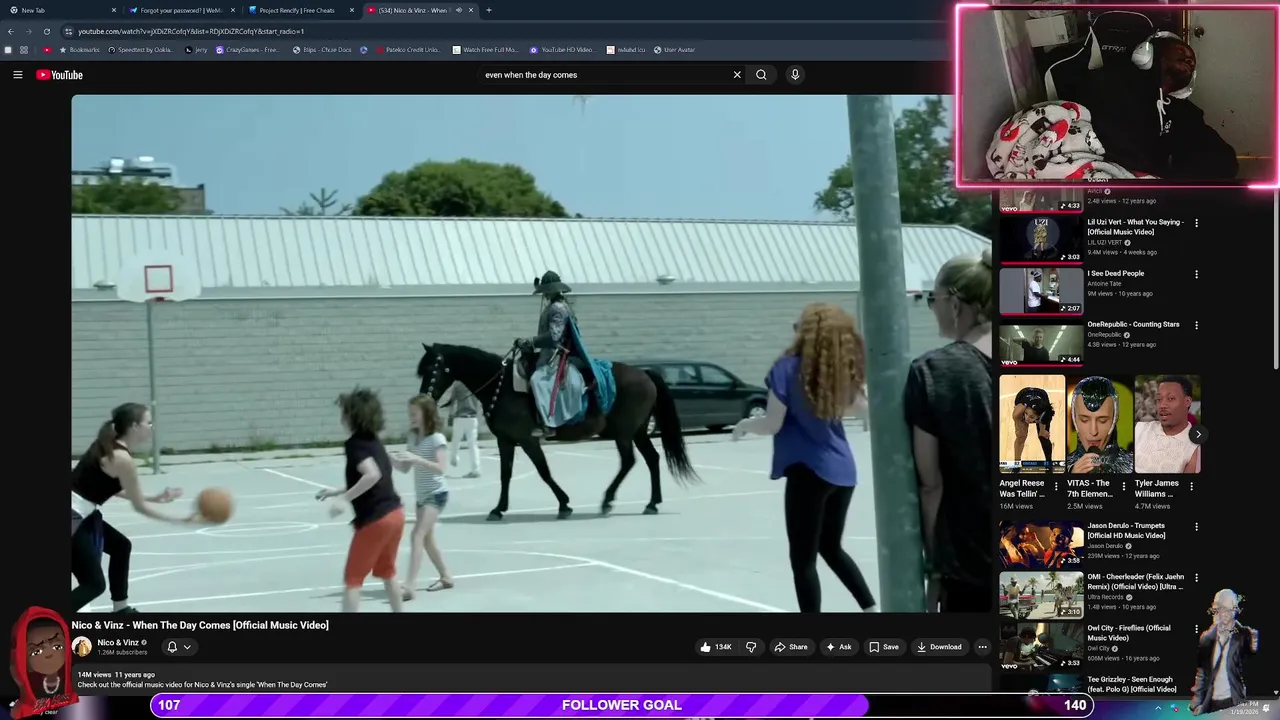Click the magnifying glass search button
1280x720 pixels.
point(761,75)
